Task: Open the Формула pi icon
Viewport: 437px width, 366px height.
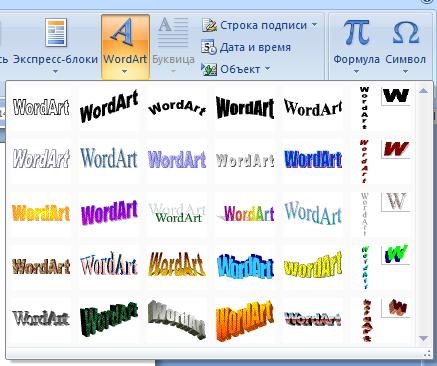Action: [356, 32]
